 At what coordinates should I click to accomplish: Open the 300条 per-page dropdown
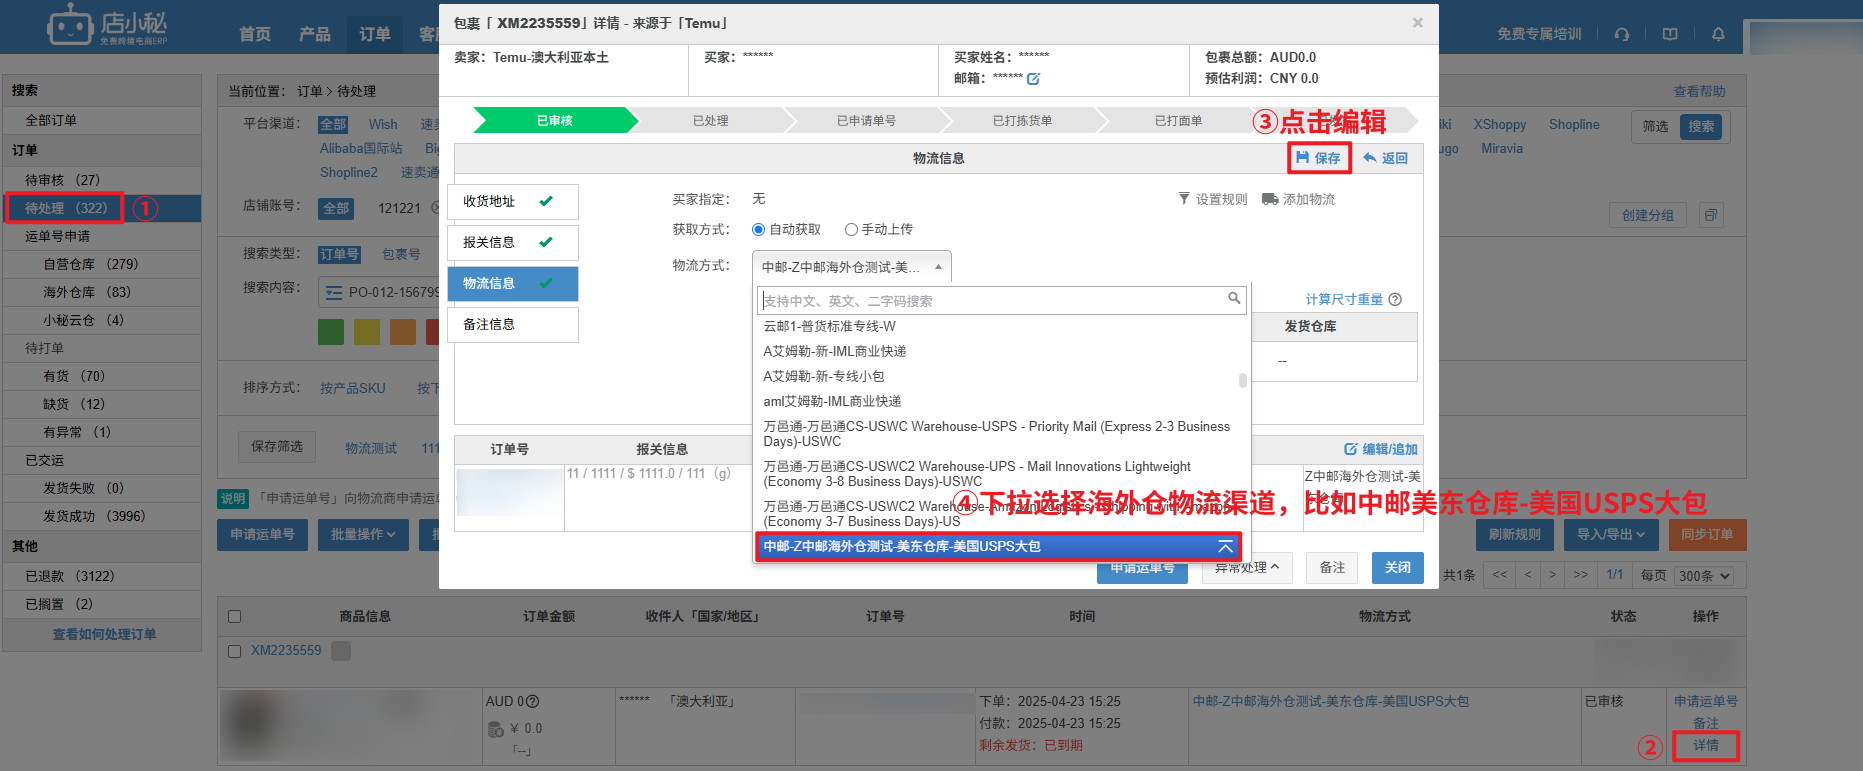[x=1705, y=576]
